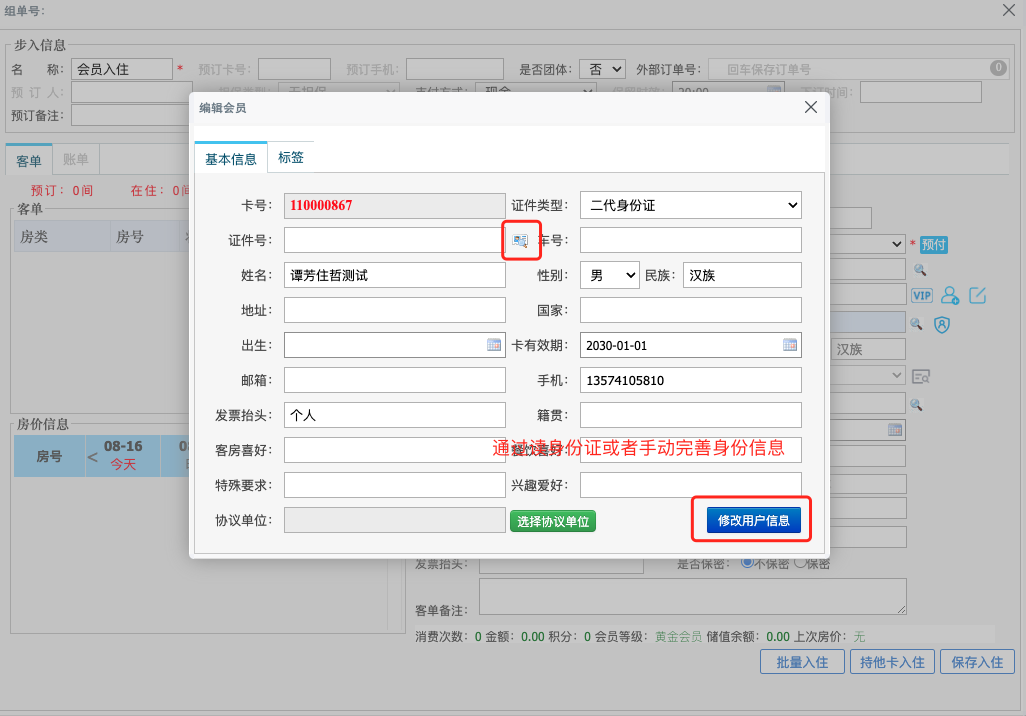Open the 标签 tab in 编辑会员

(291, 158)
